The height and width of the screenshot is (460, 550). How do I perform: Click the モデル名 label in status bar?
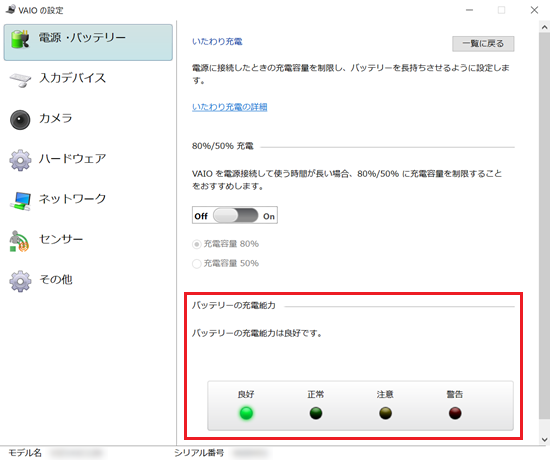(25, 453)
